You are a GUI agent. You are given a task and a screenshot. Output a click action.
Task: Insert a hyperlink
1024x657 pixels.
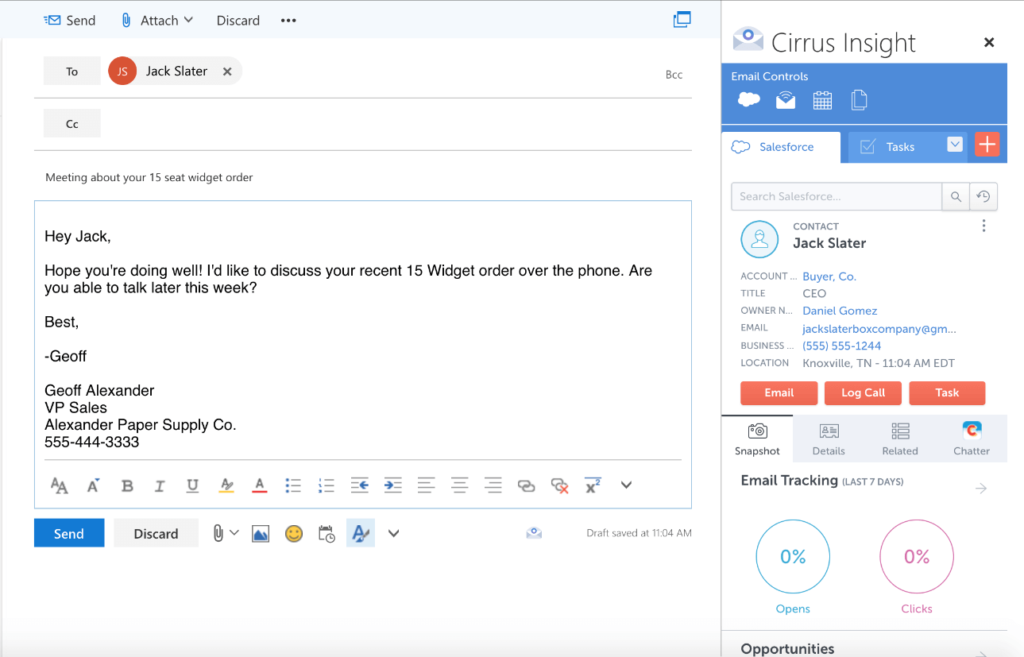click(x=526, y=486)
